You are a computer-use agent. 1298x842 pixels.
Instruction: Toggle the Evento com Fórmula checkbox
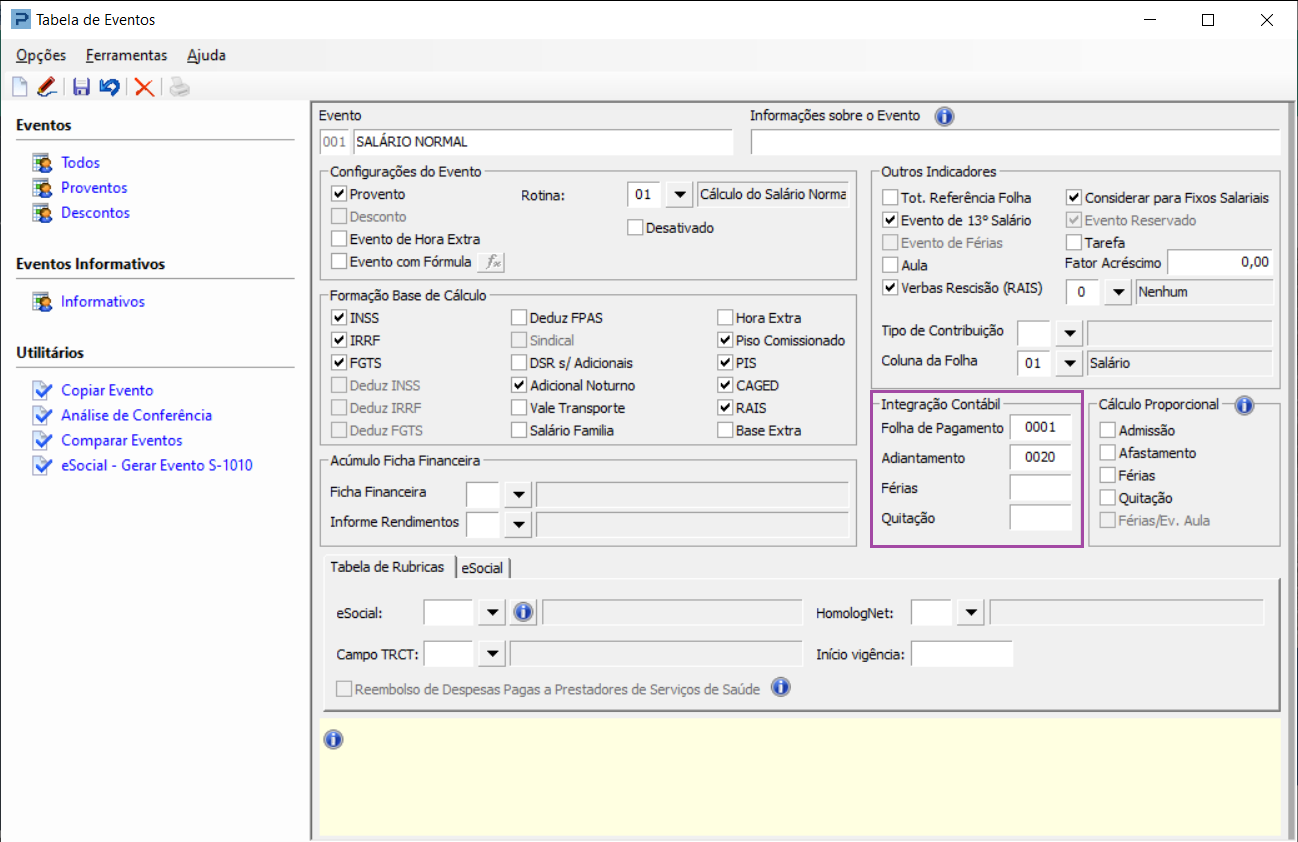[339, 262]
